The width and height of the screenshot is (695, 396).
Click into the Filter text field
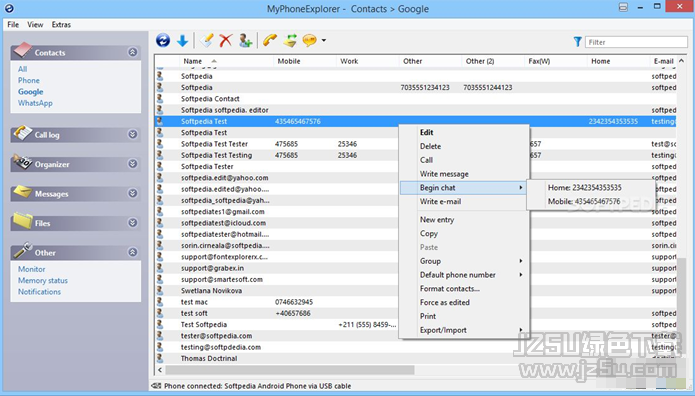coord(636,42)
